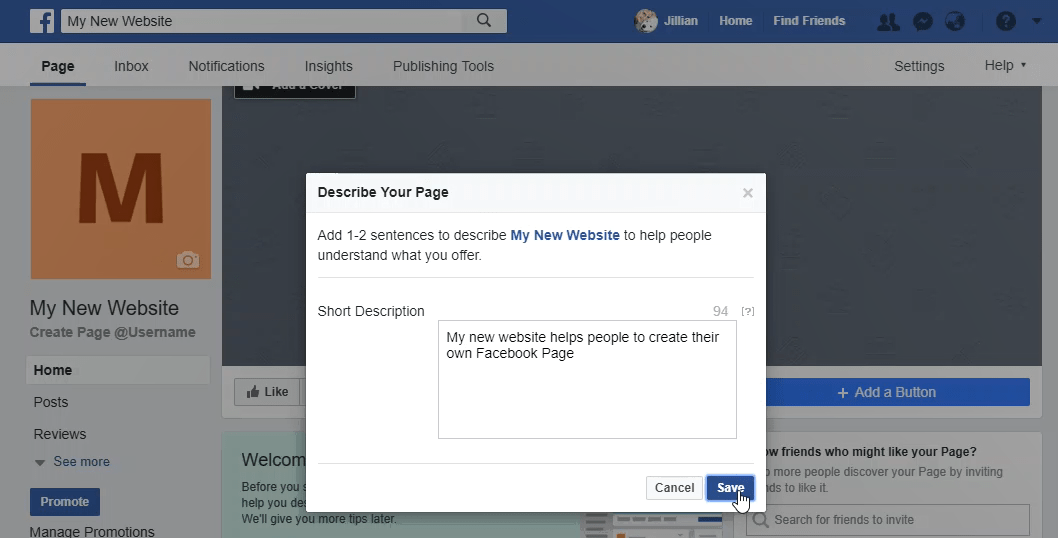The width and height of the screenshot is (1058, 538).
Task: Select Reviews in left sidebar
Action: [60, 434]
